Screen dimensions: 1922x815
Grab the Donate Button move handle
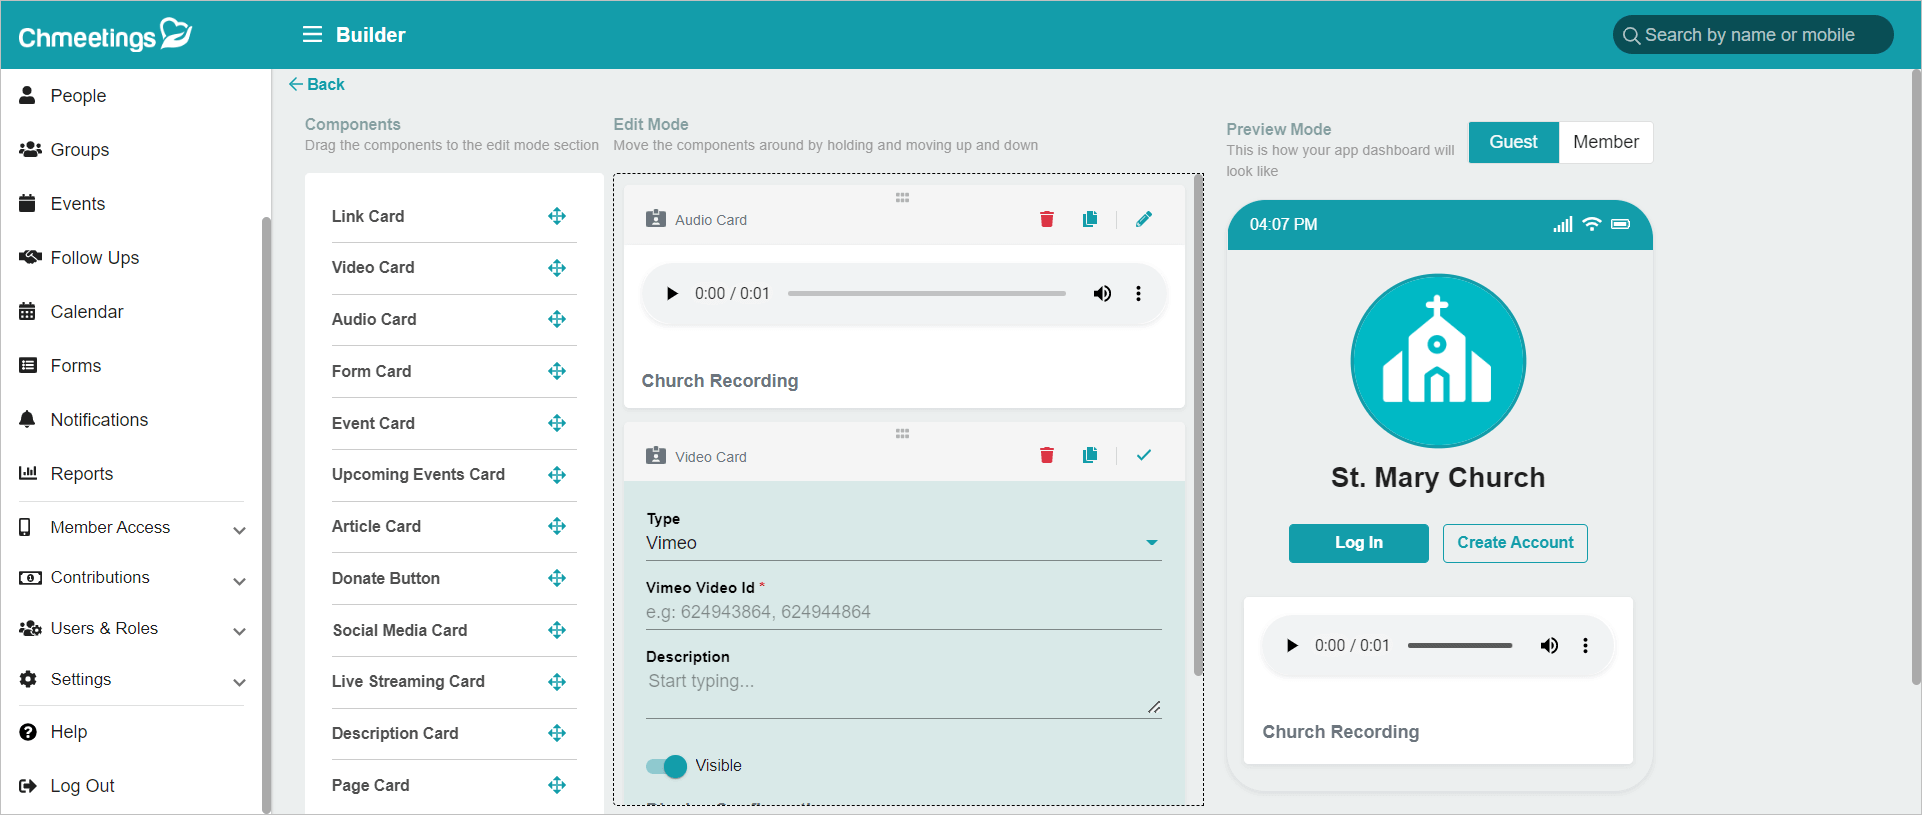pyautogui.click(x=557, y=578)
